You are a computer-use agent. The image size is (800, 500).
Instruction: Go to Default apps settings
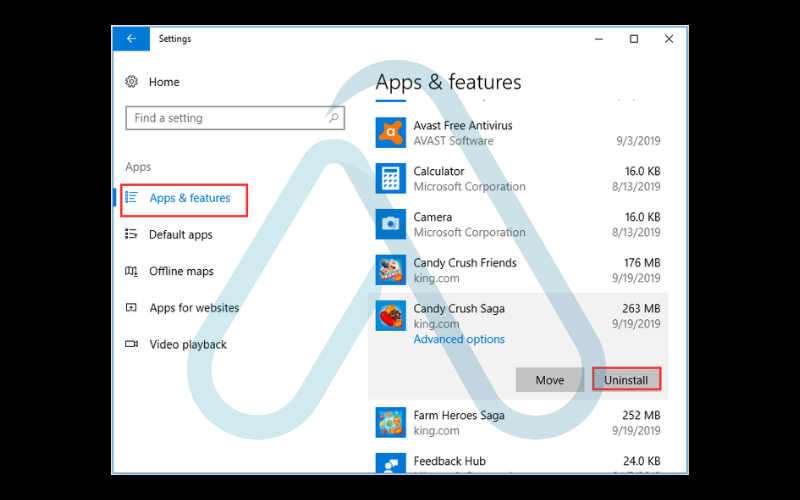click(180, 235)
